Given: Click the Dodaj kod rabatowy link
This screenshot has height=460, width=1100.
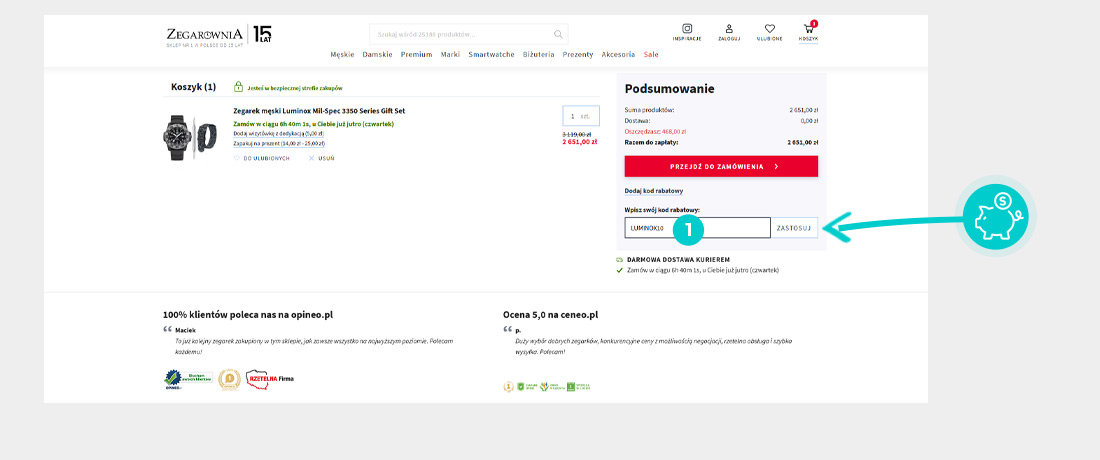Looking at the screenshot, I should pos(654,191).
